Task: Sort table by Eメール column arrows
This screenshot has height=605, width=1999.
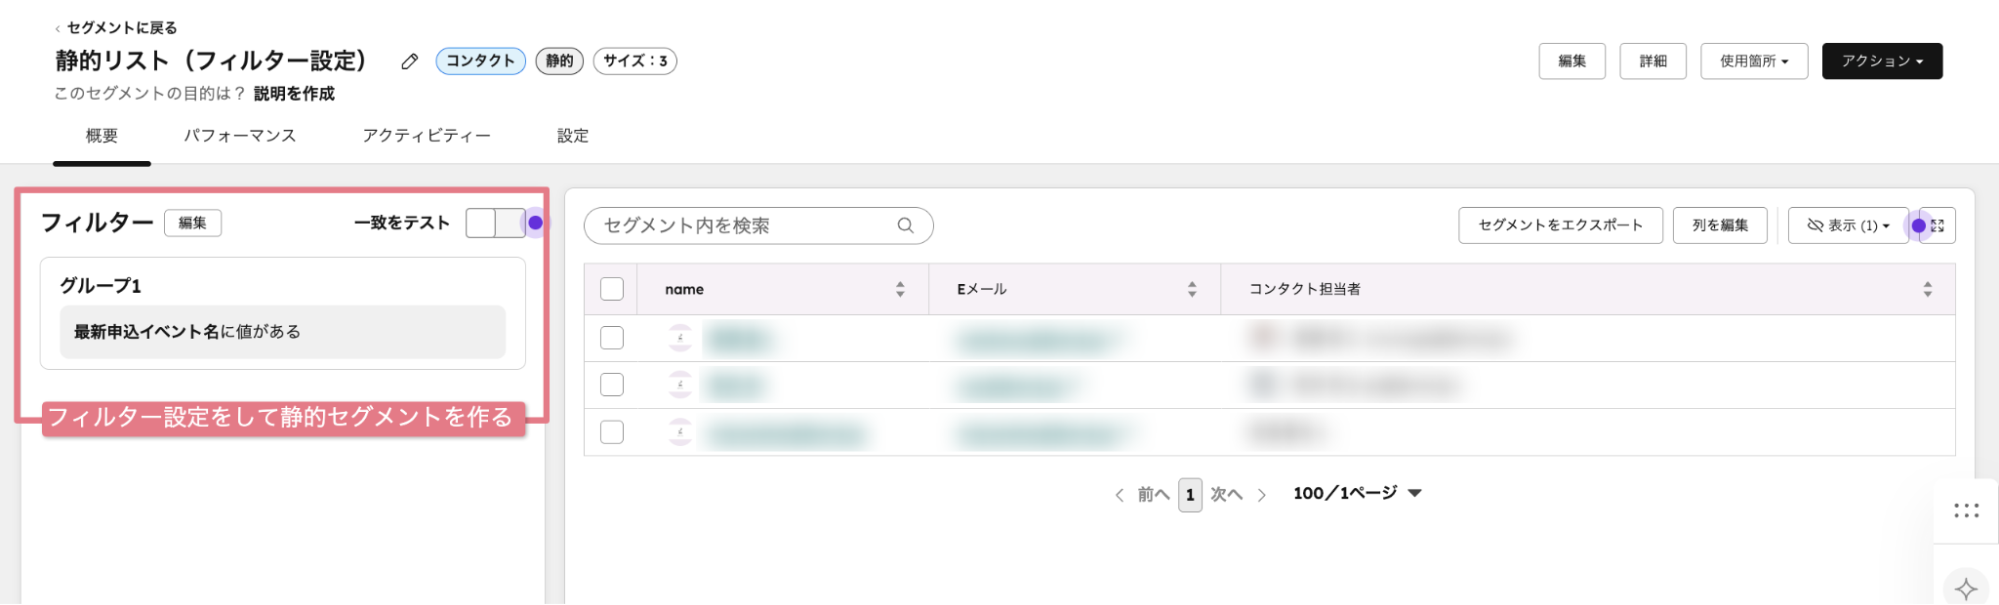Action: 1191,289
